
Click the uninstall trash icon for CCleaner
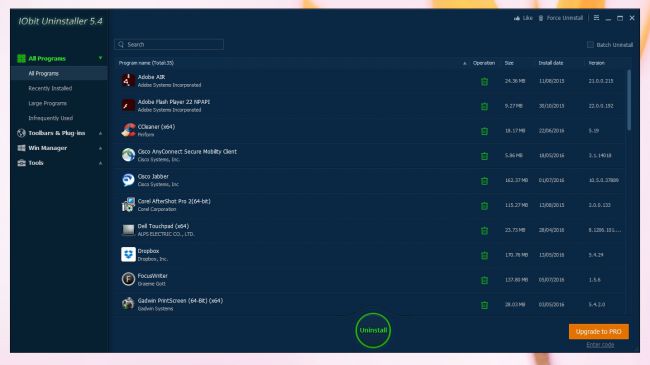484,131
